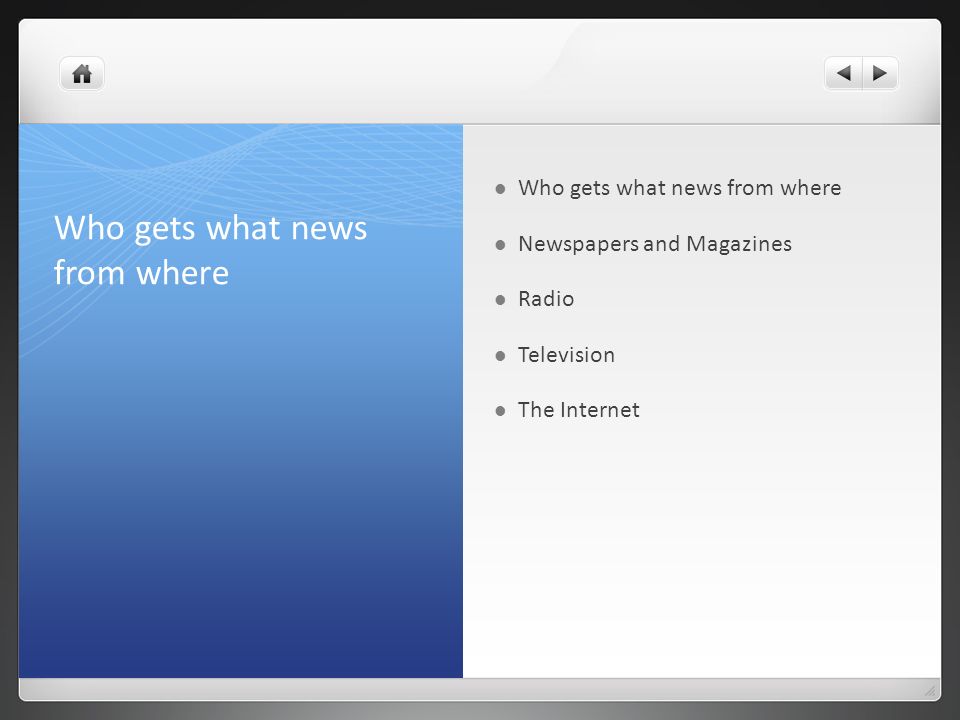Click the slide title in the blue panel
960x720 pixels.
[x=210, y=250]
